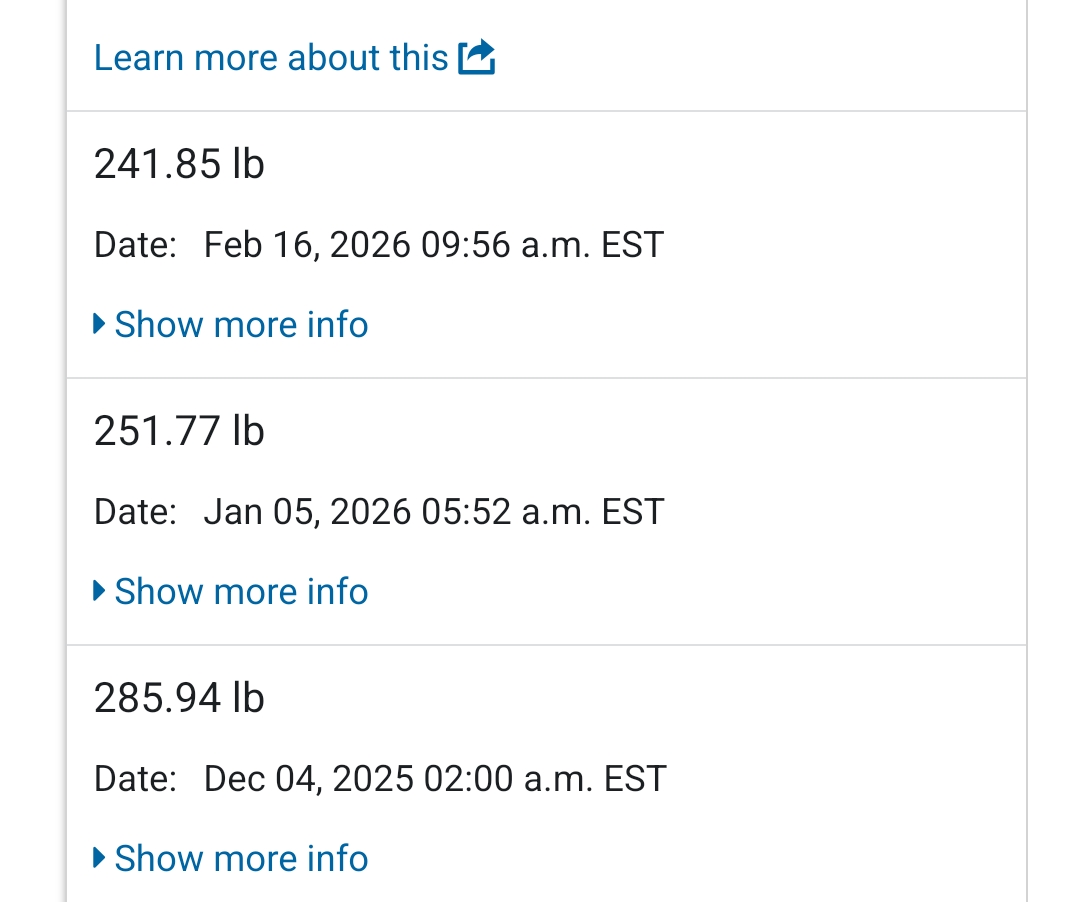This screenshot has width=1080, height=902.
Task: Tap the Feb 16, 2026 date text
Action: 307,245
